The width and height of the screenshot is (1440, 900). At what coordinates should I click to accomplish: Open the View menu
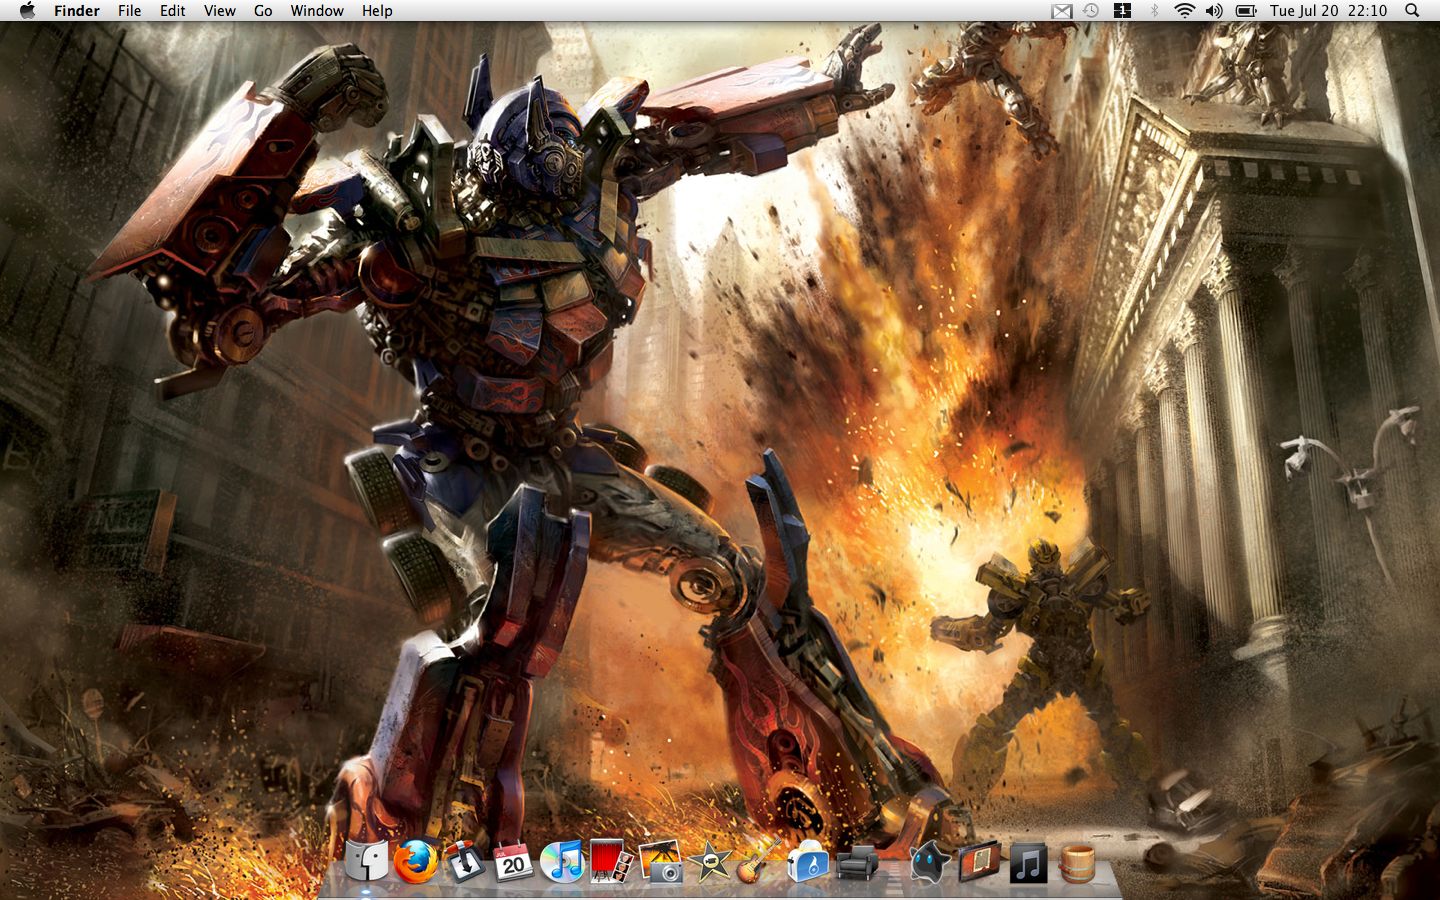click(220, 11)
